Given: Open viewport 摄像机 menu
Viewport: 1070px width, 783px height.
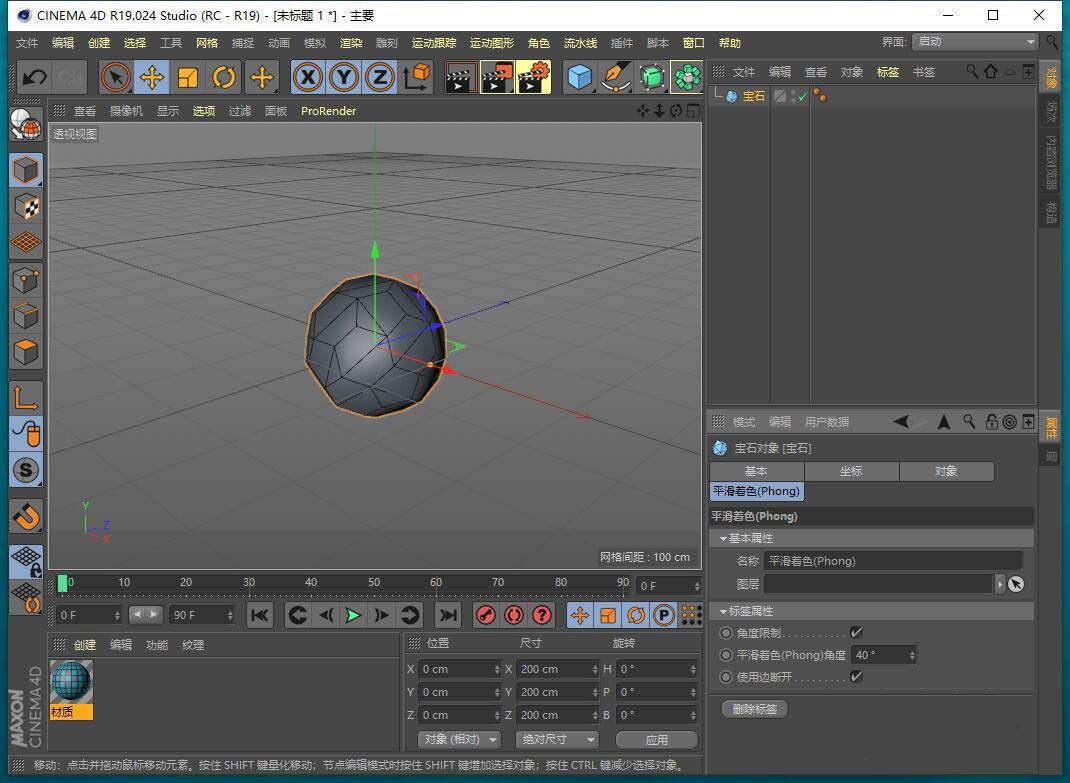Looking at the screenshot, I should pos(126,111).
